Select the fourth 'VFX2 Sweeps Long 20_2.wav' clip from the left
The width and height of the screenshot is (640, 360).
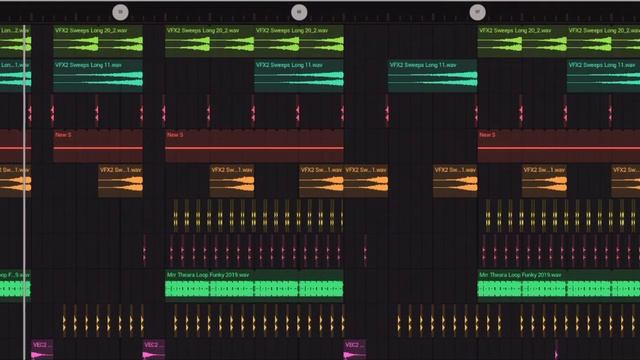pyautogui.click(x=522, y=41)
